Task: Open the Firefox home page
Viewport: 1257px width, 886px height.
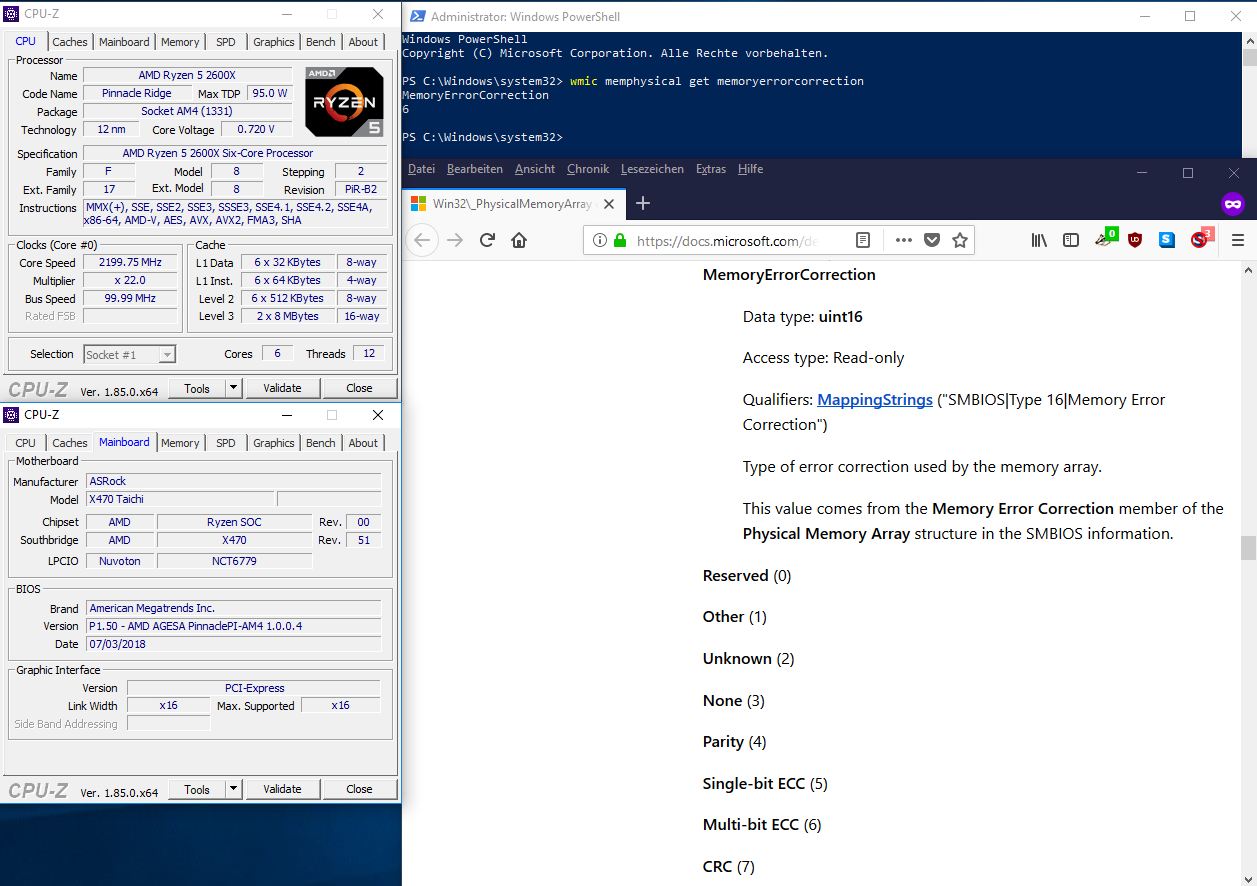Action: 519,240
